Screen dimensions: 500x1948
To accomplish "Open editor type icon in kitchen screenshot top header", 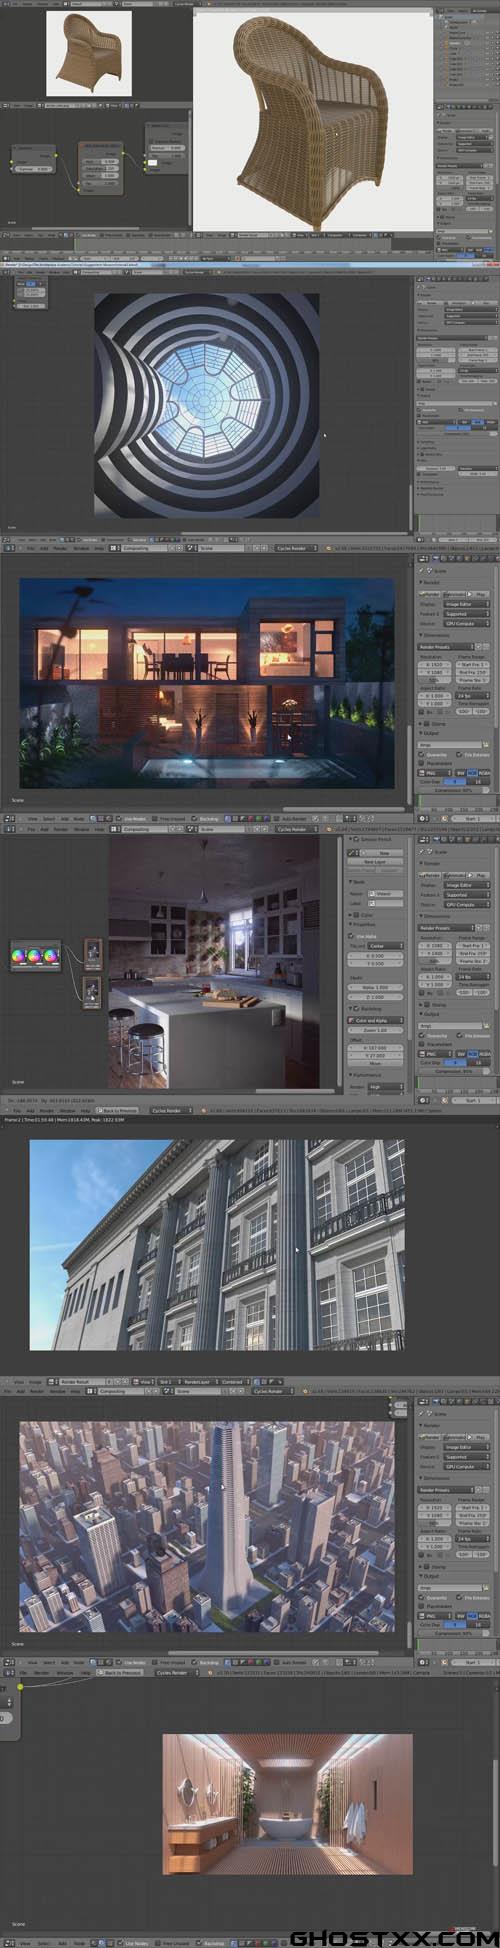I will tap(8, 830).
